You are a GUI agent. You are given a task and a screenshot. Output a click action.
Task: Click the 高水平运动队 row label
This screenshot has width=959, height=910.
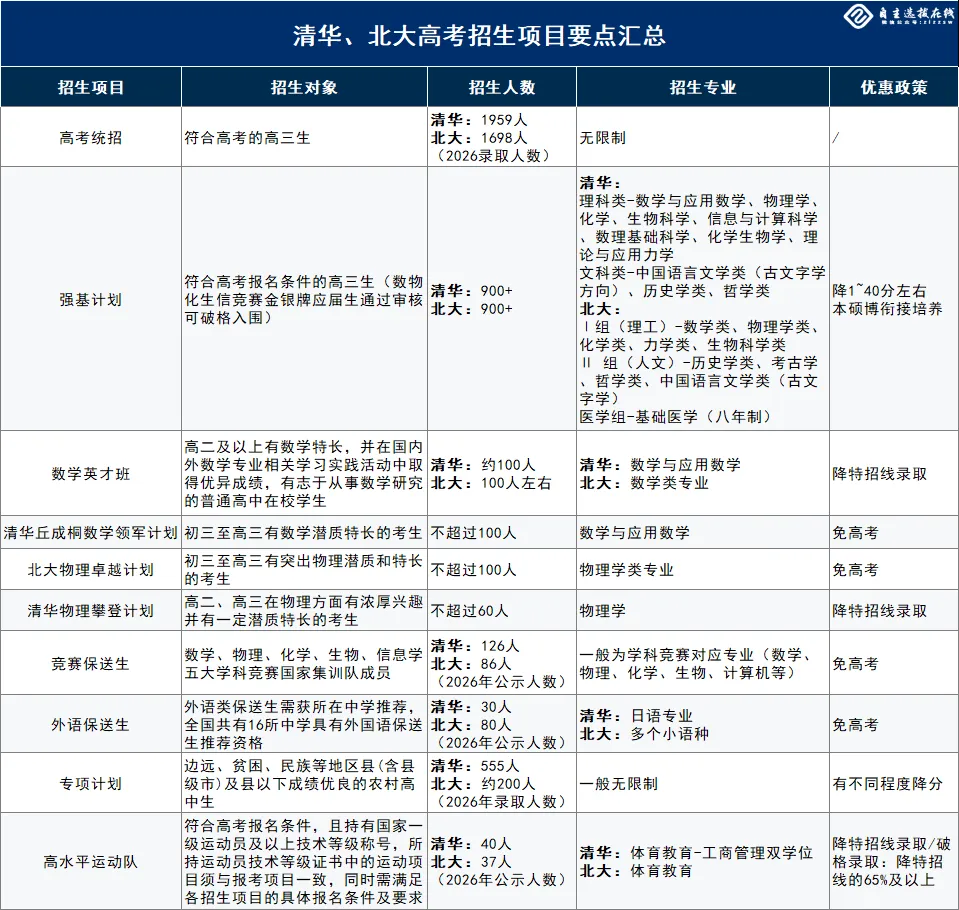[x=91, y=861]
